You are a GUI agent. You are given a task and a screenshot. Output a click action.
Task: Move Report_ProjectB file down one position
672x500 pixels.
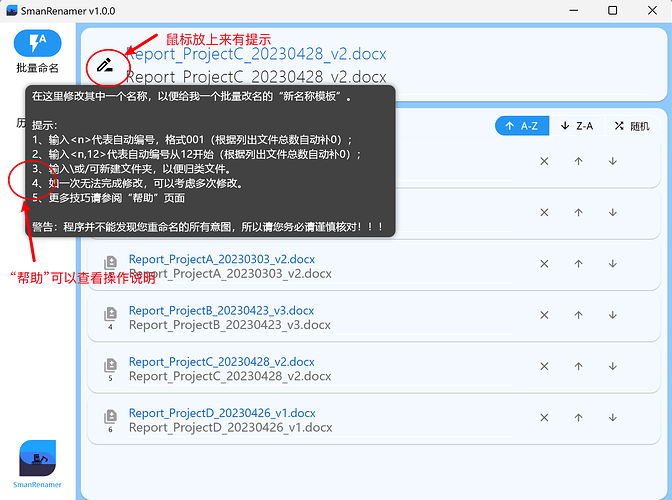pos(612,317)
